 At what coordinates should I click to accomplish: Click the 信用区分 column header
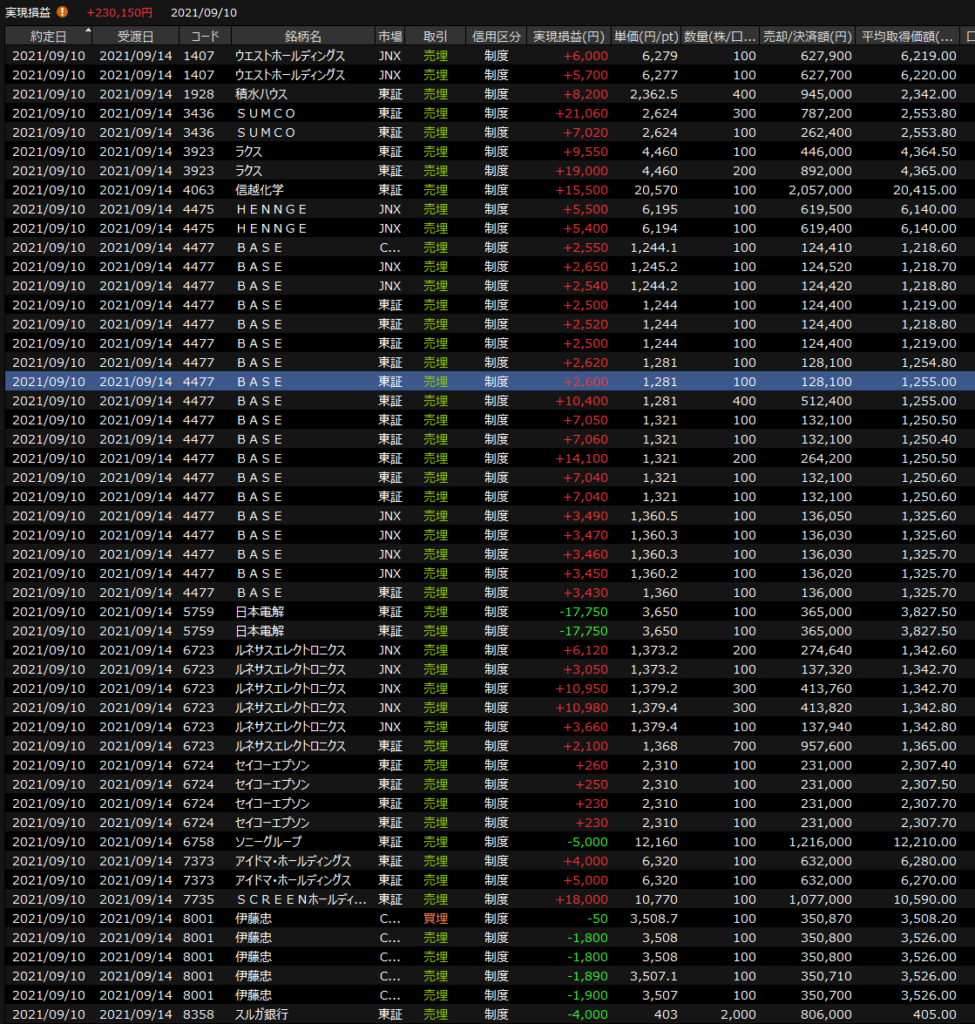pos(496,36)
